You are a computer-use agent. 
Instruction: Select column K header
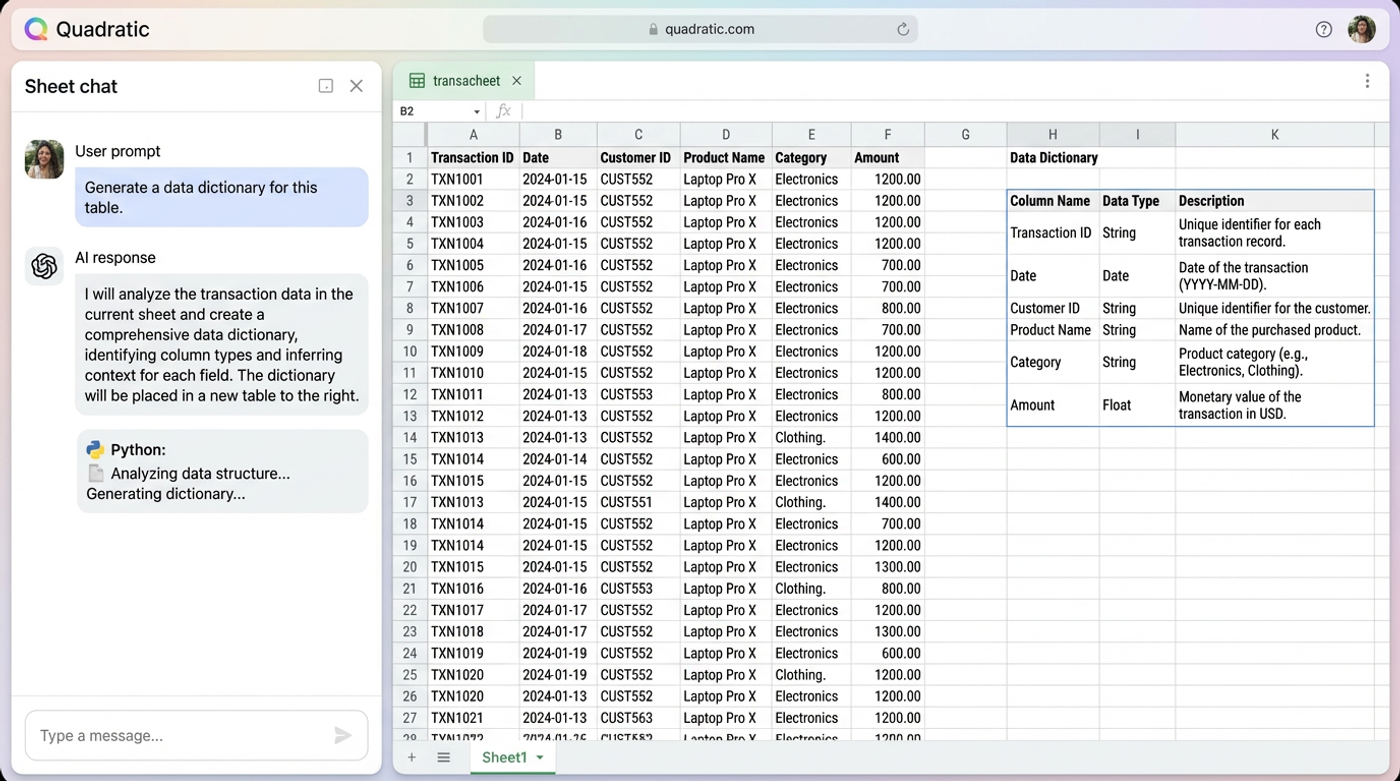pyautogui.click(x=1275, y=135)
